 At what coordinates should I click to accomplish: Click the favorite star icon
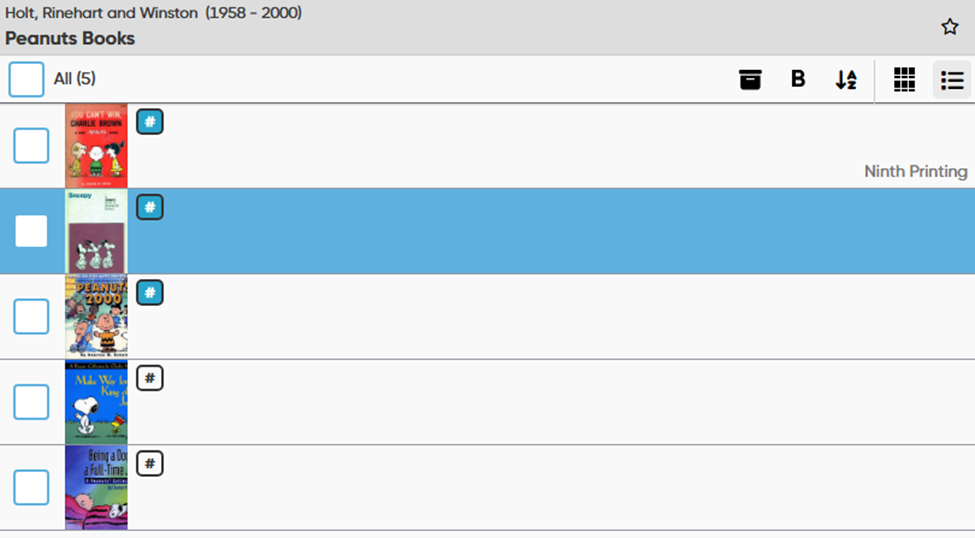pos(950,27)
